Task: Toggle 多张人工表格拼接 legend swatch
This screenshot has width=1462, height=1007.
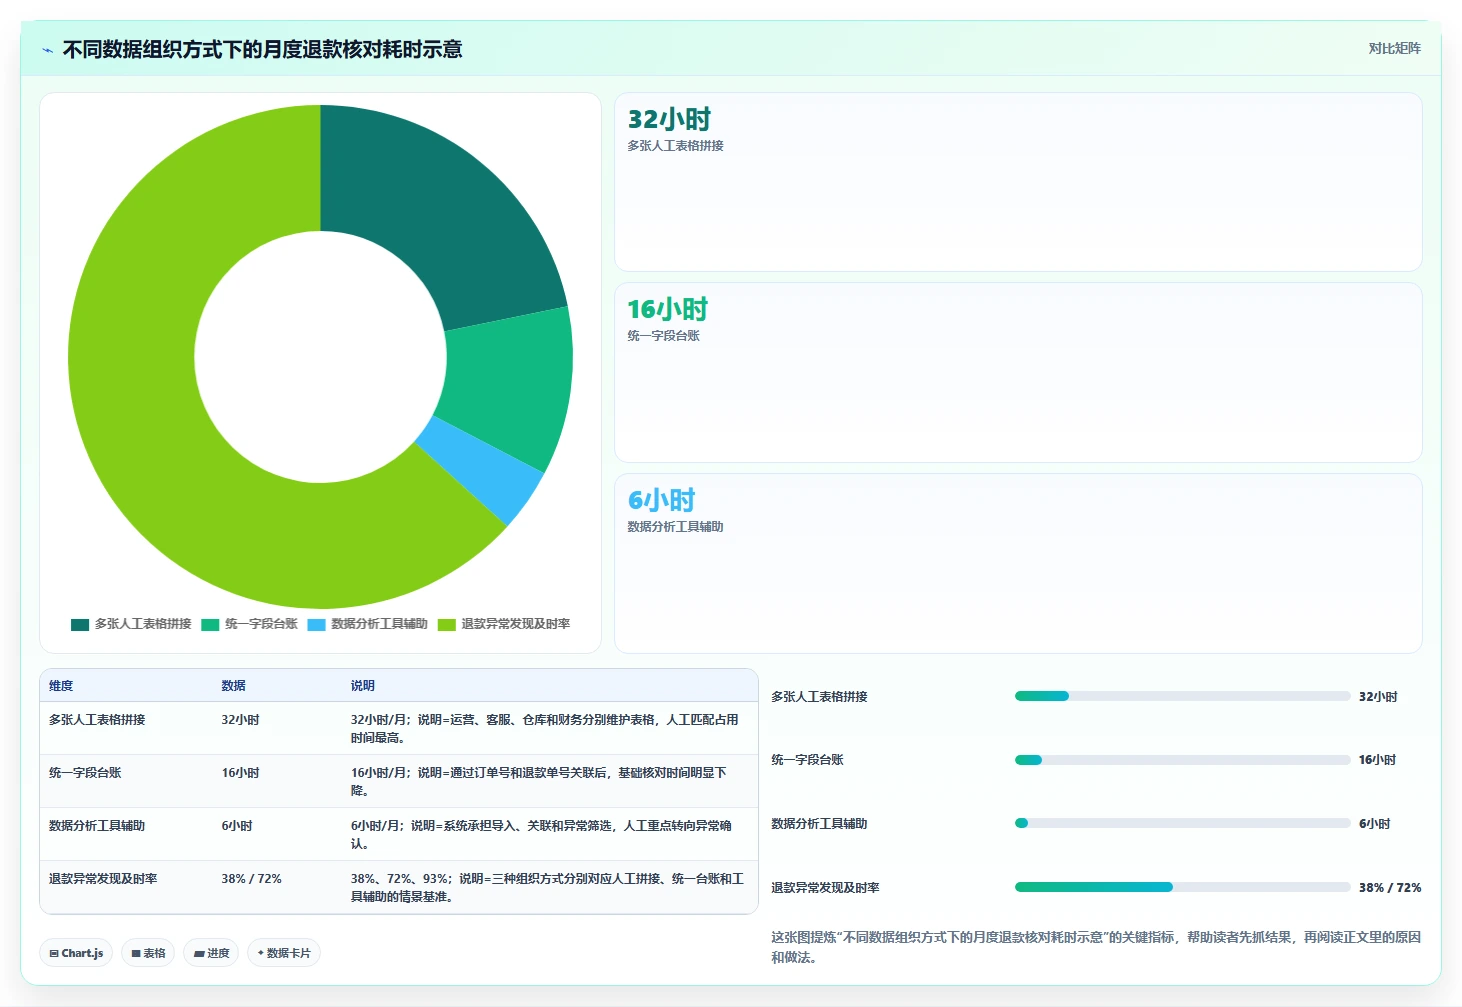Action: [x=80, y=624]
